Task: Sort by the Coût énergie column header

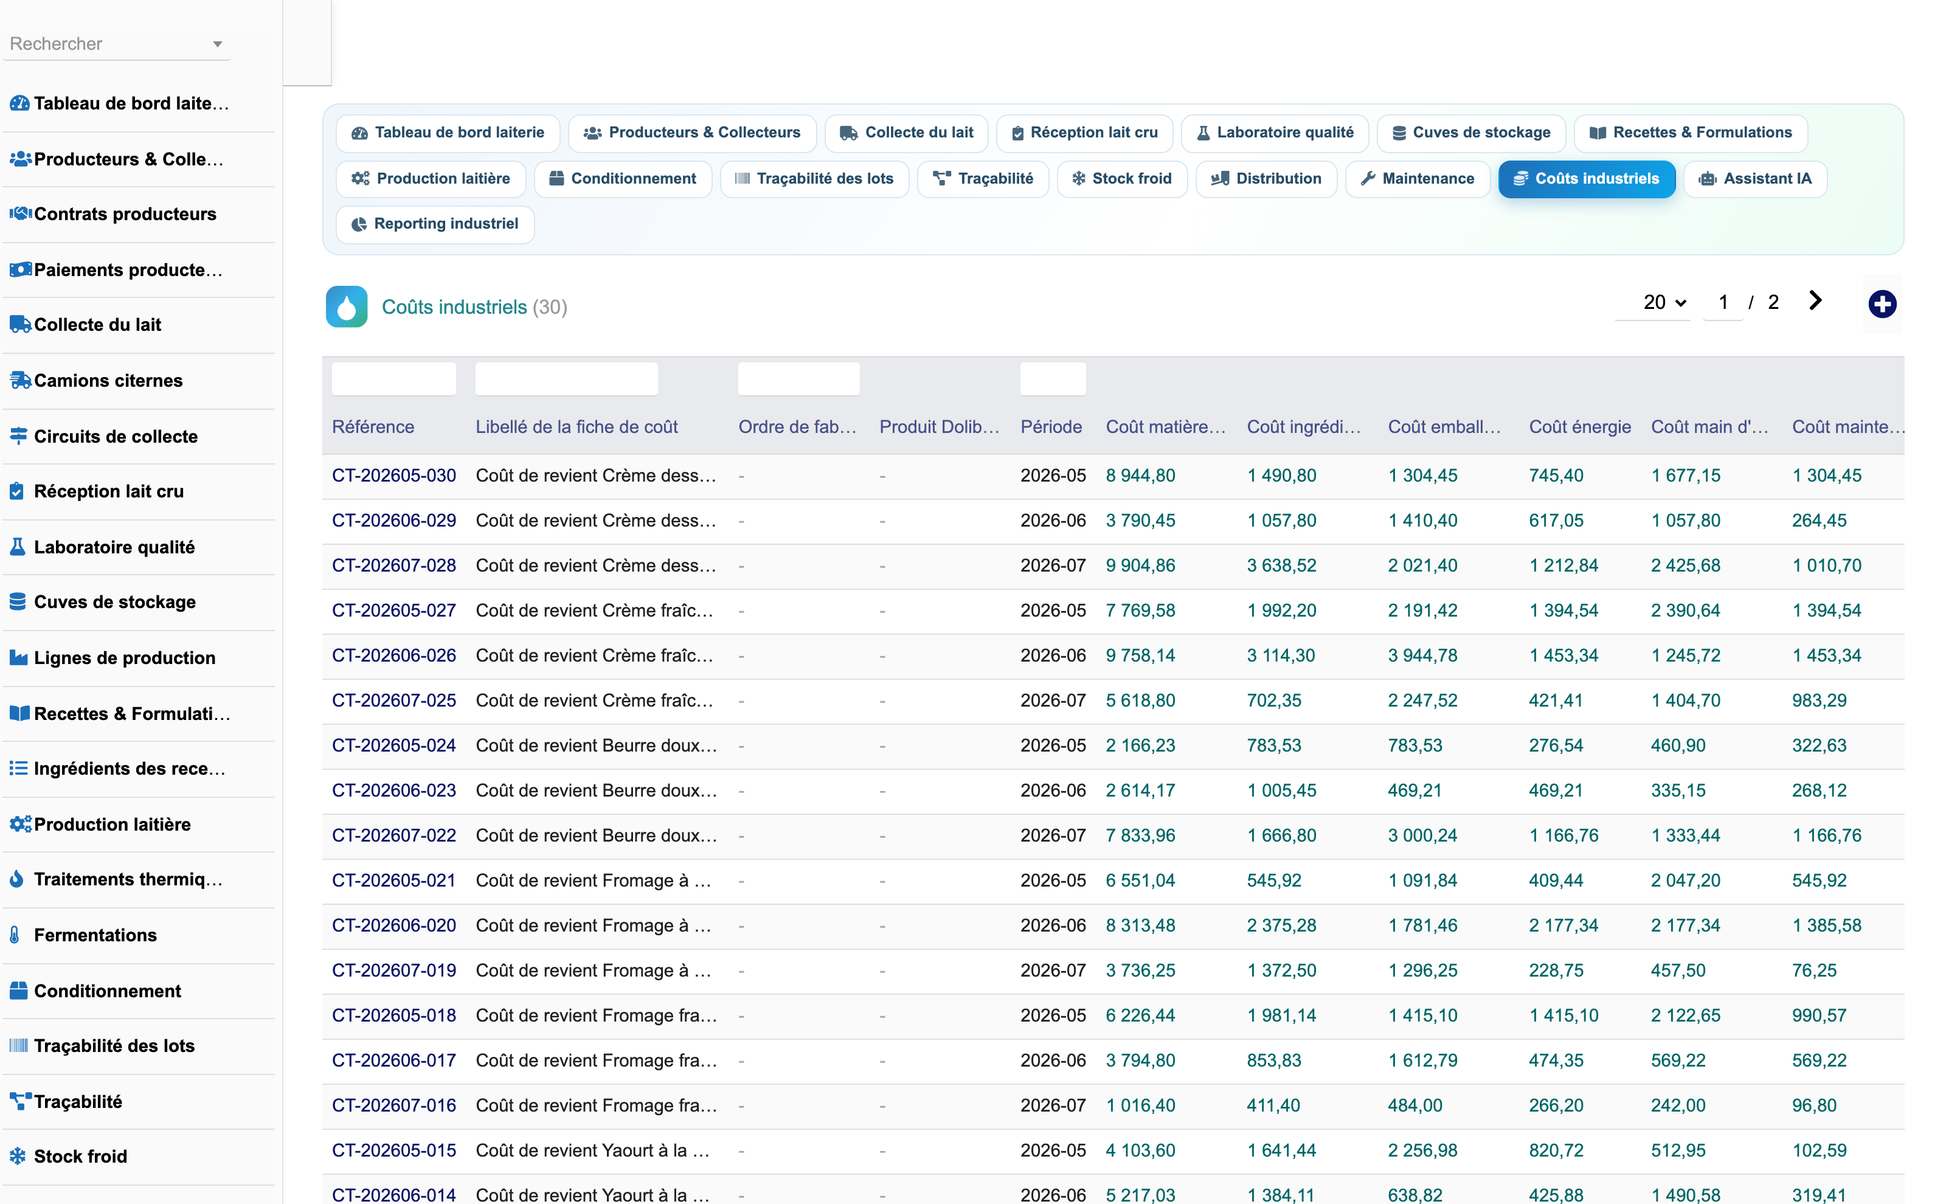Action: click(1580, 427)
